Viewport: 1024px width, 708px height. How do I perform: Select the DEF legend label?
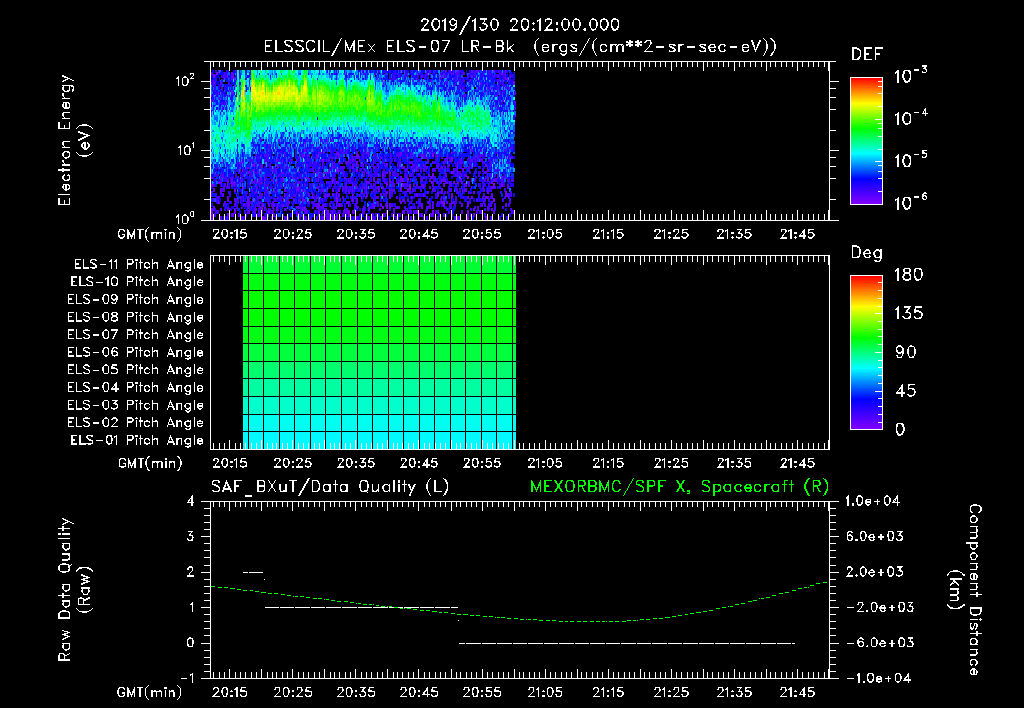tap(867, 54)
